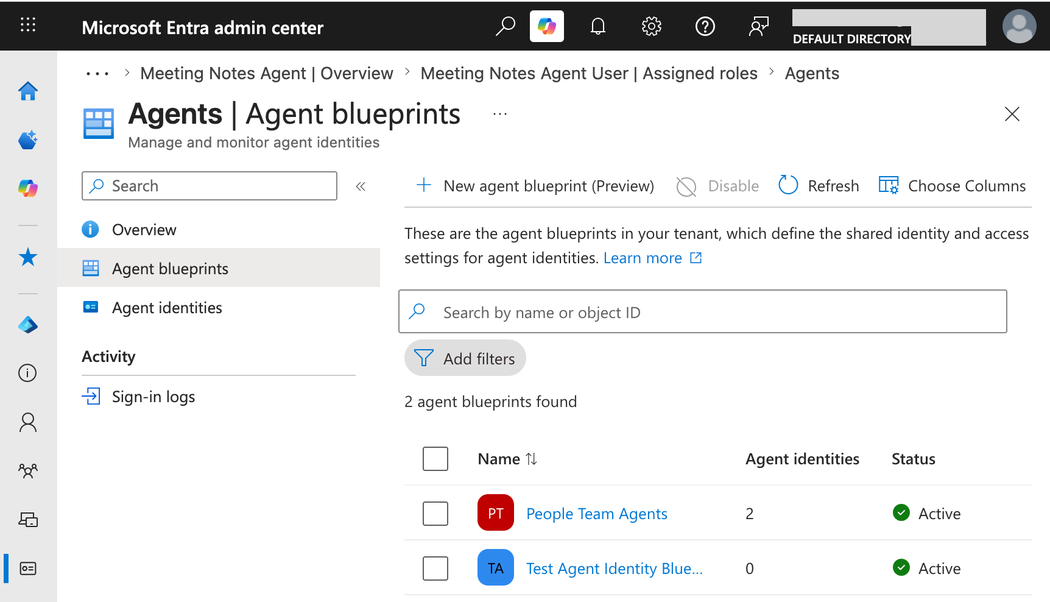The width and height of the screenshot is (1050, 602).
Task: Focus Search by name or object ID field
Action: 702,311
